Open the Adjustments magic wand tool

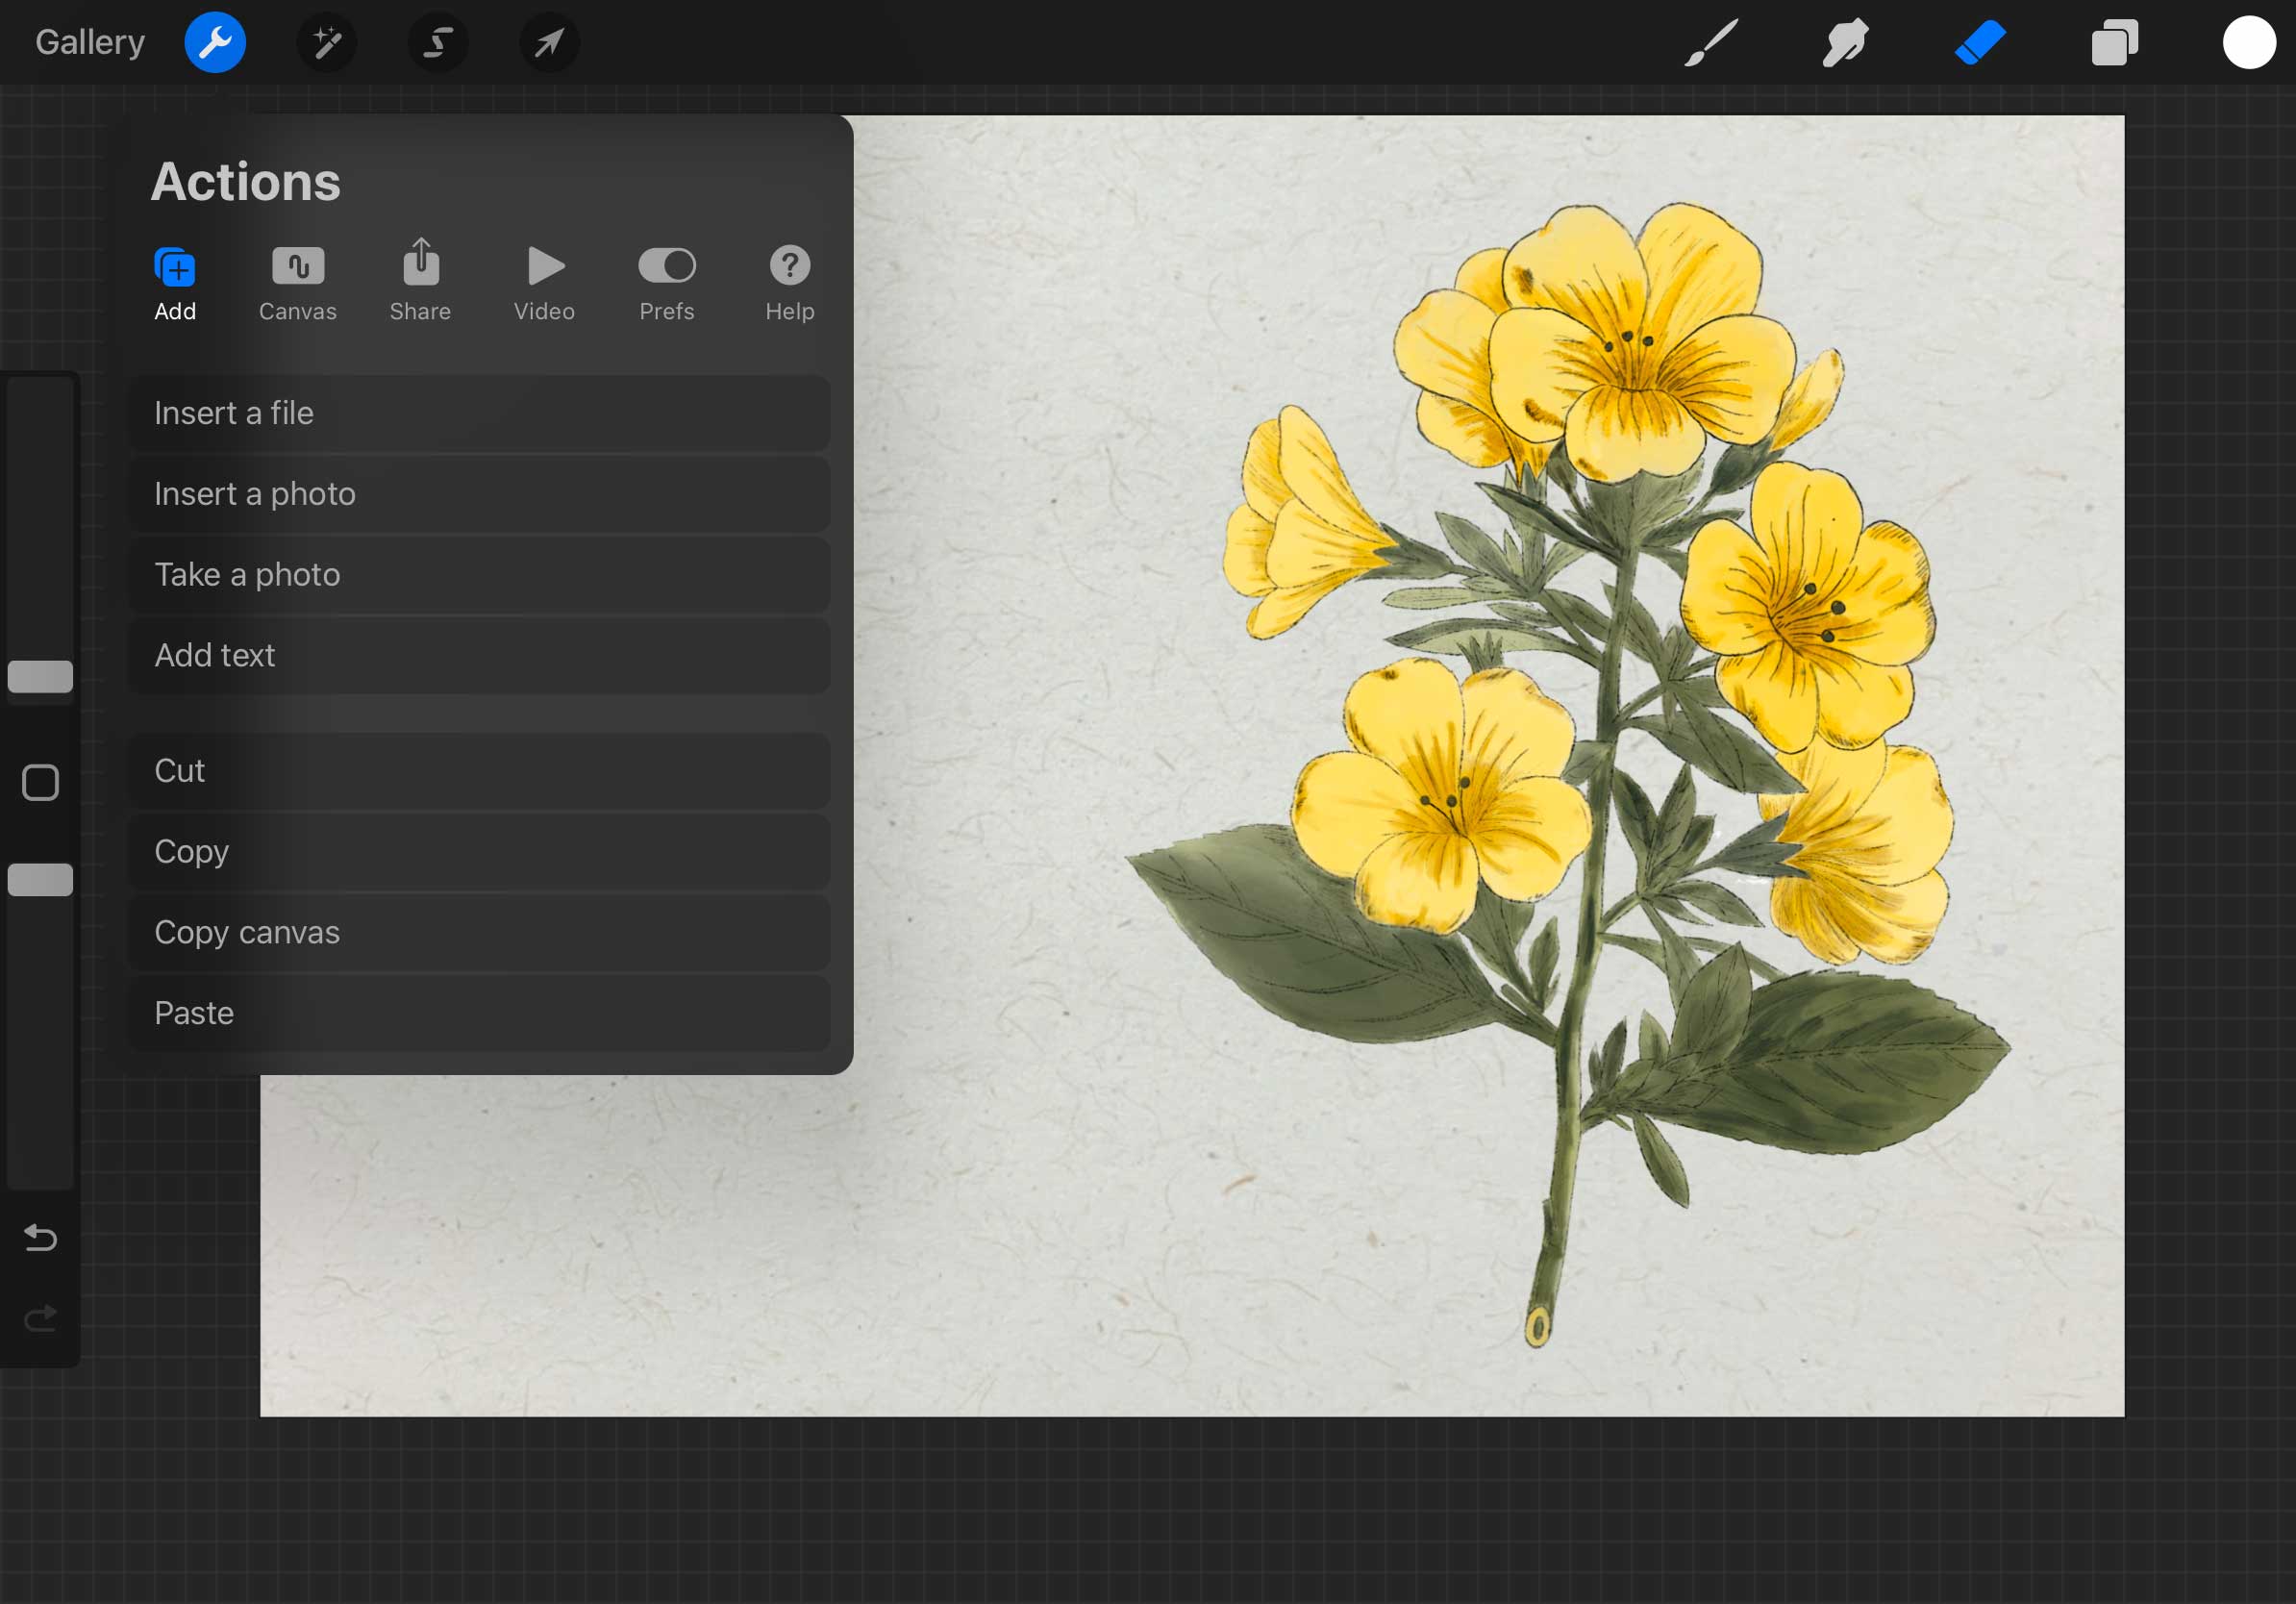point(327,43)
